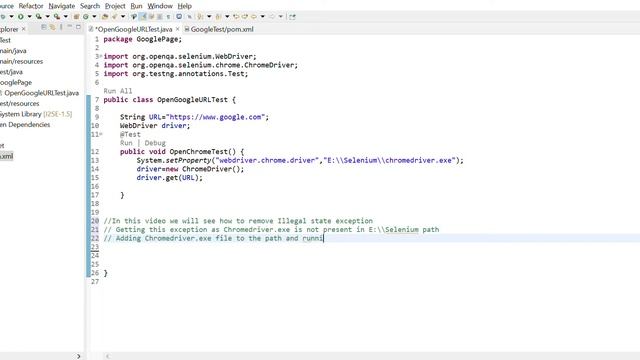Click the "webdriver.chrome.driver" string literal
Viewport: 640px width, 360px height.
(x=267, y=160)
